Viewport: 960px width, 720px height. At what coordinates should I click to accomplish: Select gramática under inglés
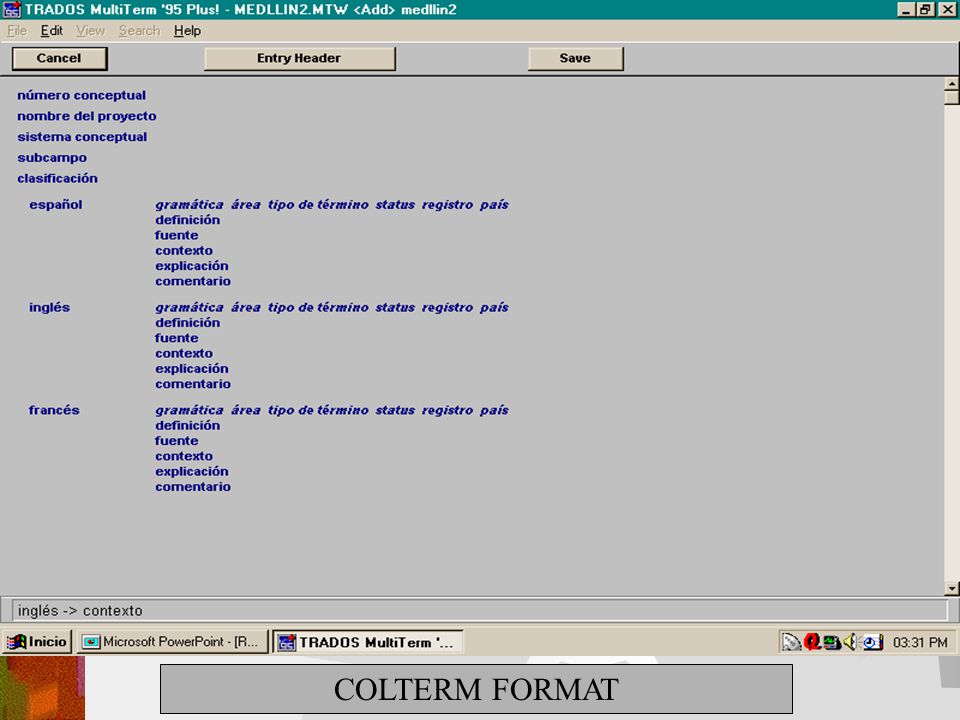[189, 308]
